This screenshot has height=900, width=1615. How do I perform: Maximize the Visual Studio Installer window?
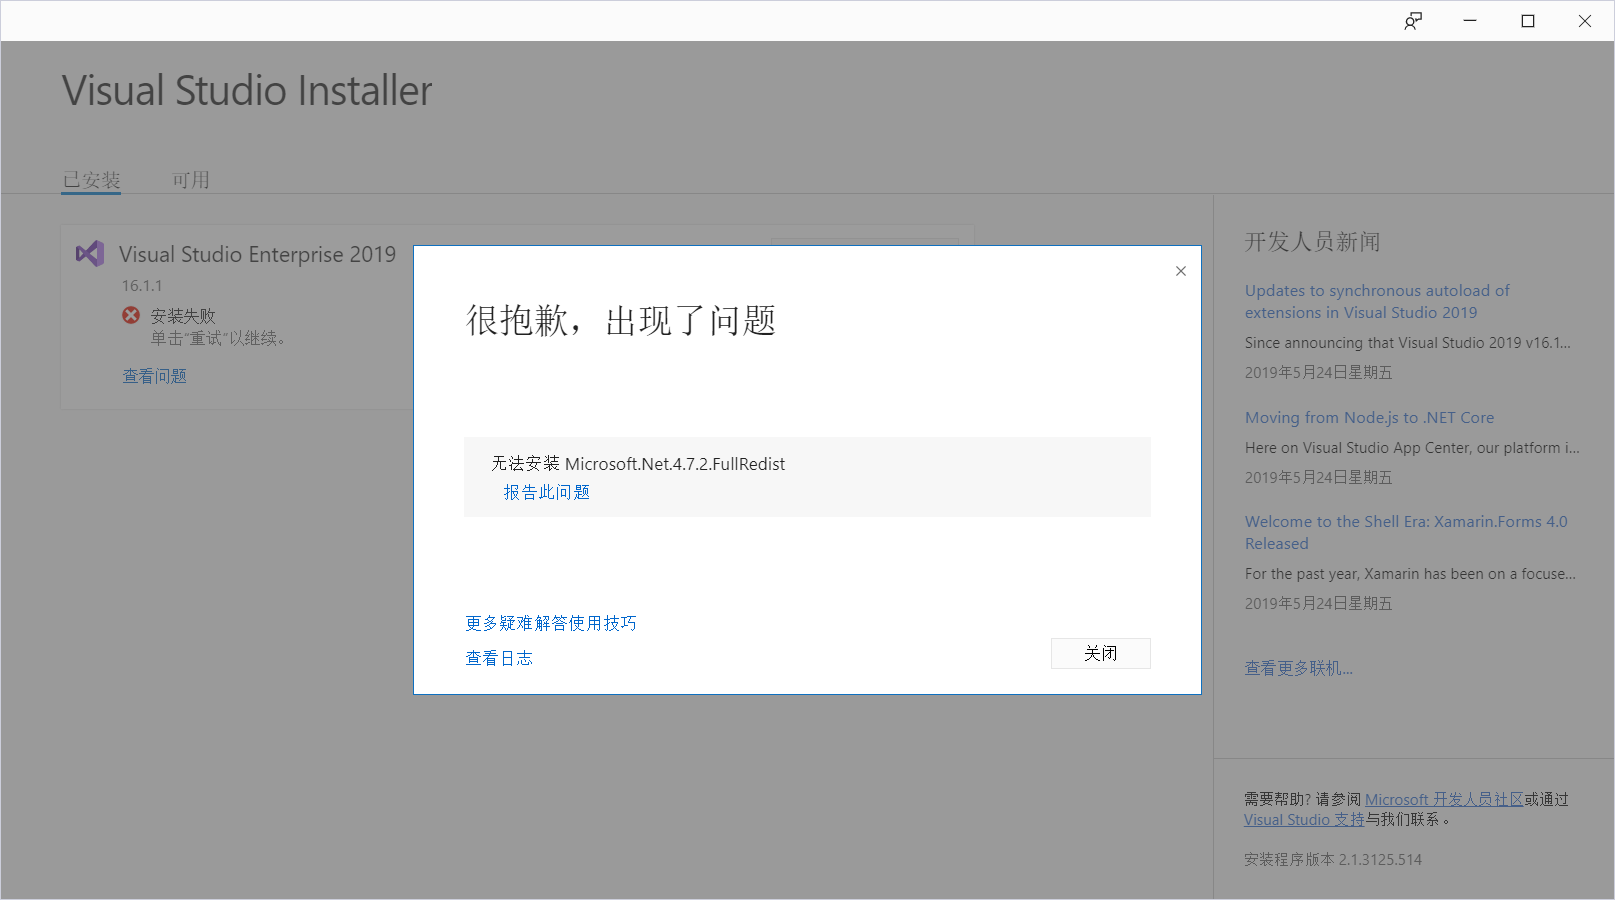(x=1528, y=21)
